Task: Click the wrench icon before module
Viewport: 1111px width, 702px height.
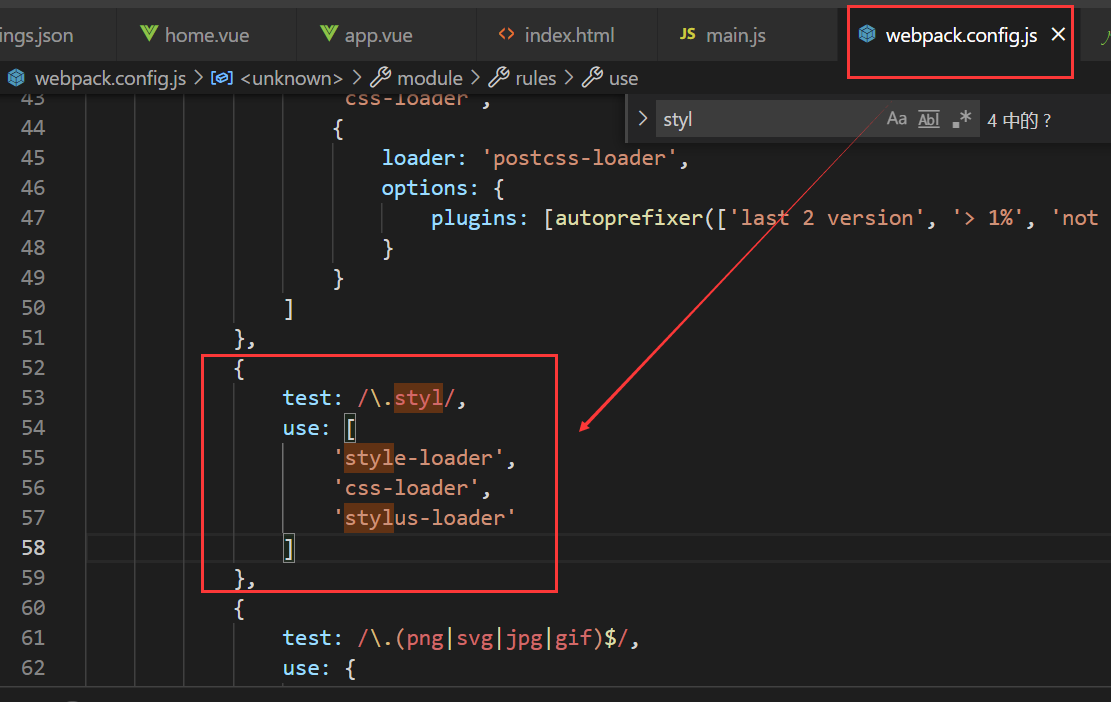Action: click(380, 77)
